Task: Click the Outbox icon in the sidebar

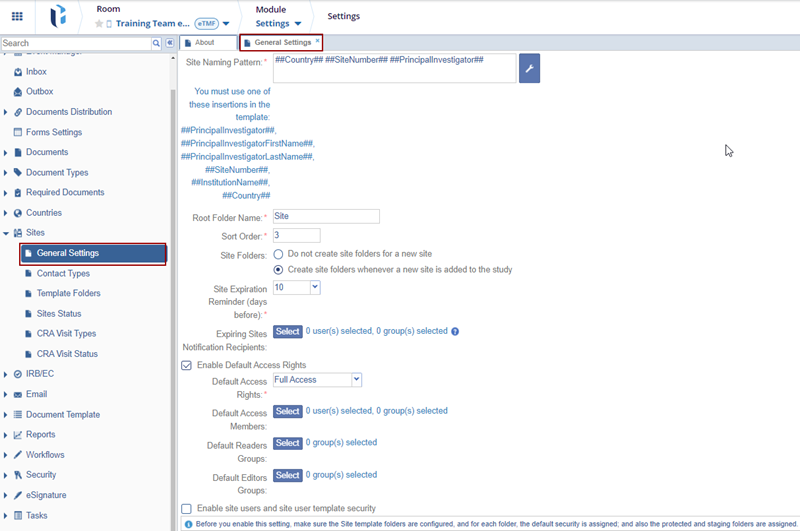Action: 18,92
